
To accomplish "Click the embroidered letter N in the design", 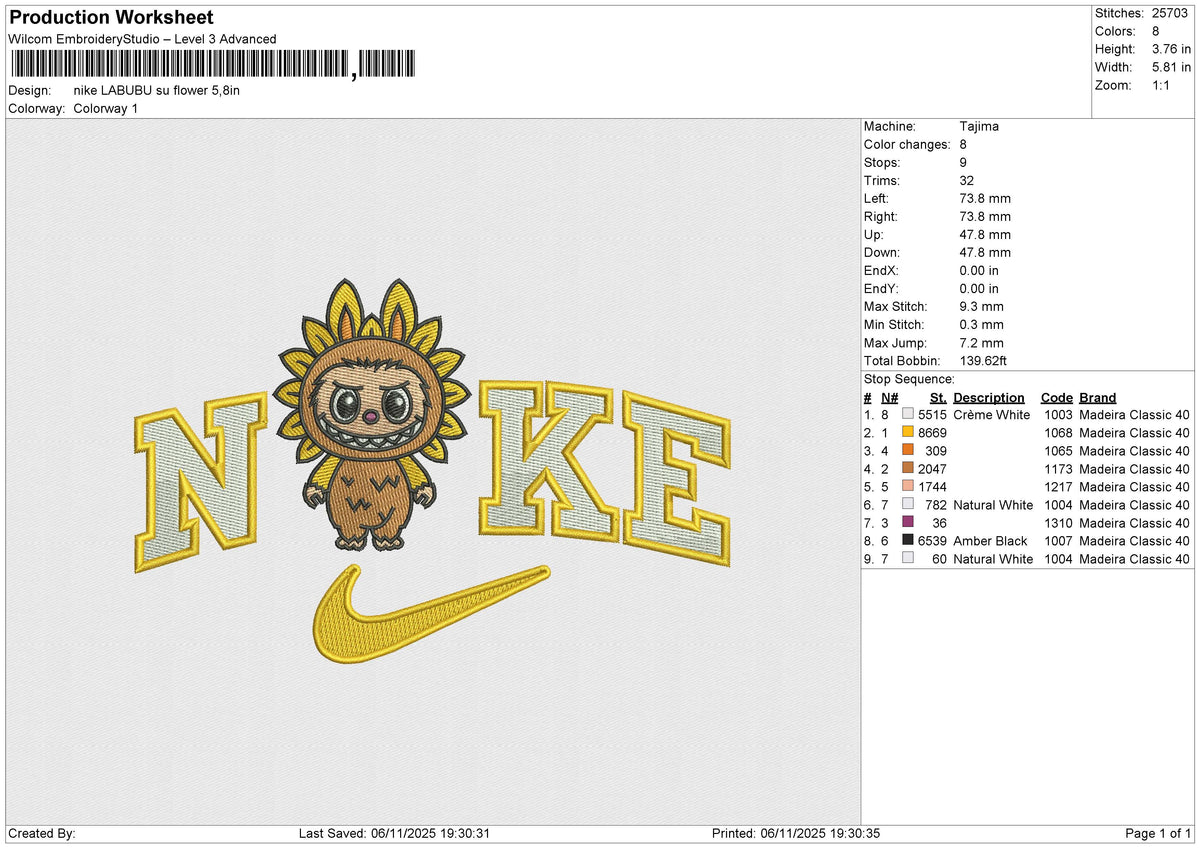I will [201, 483].
